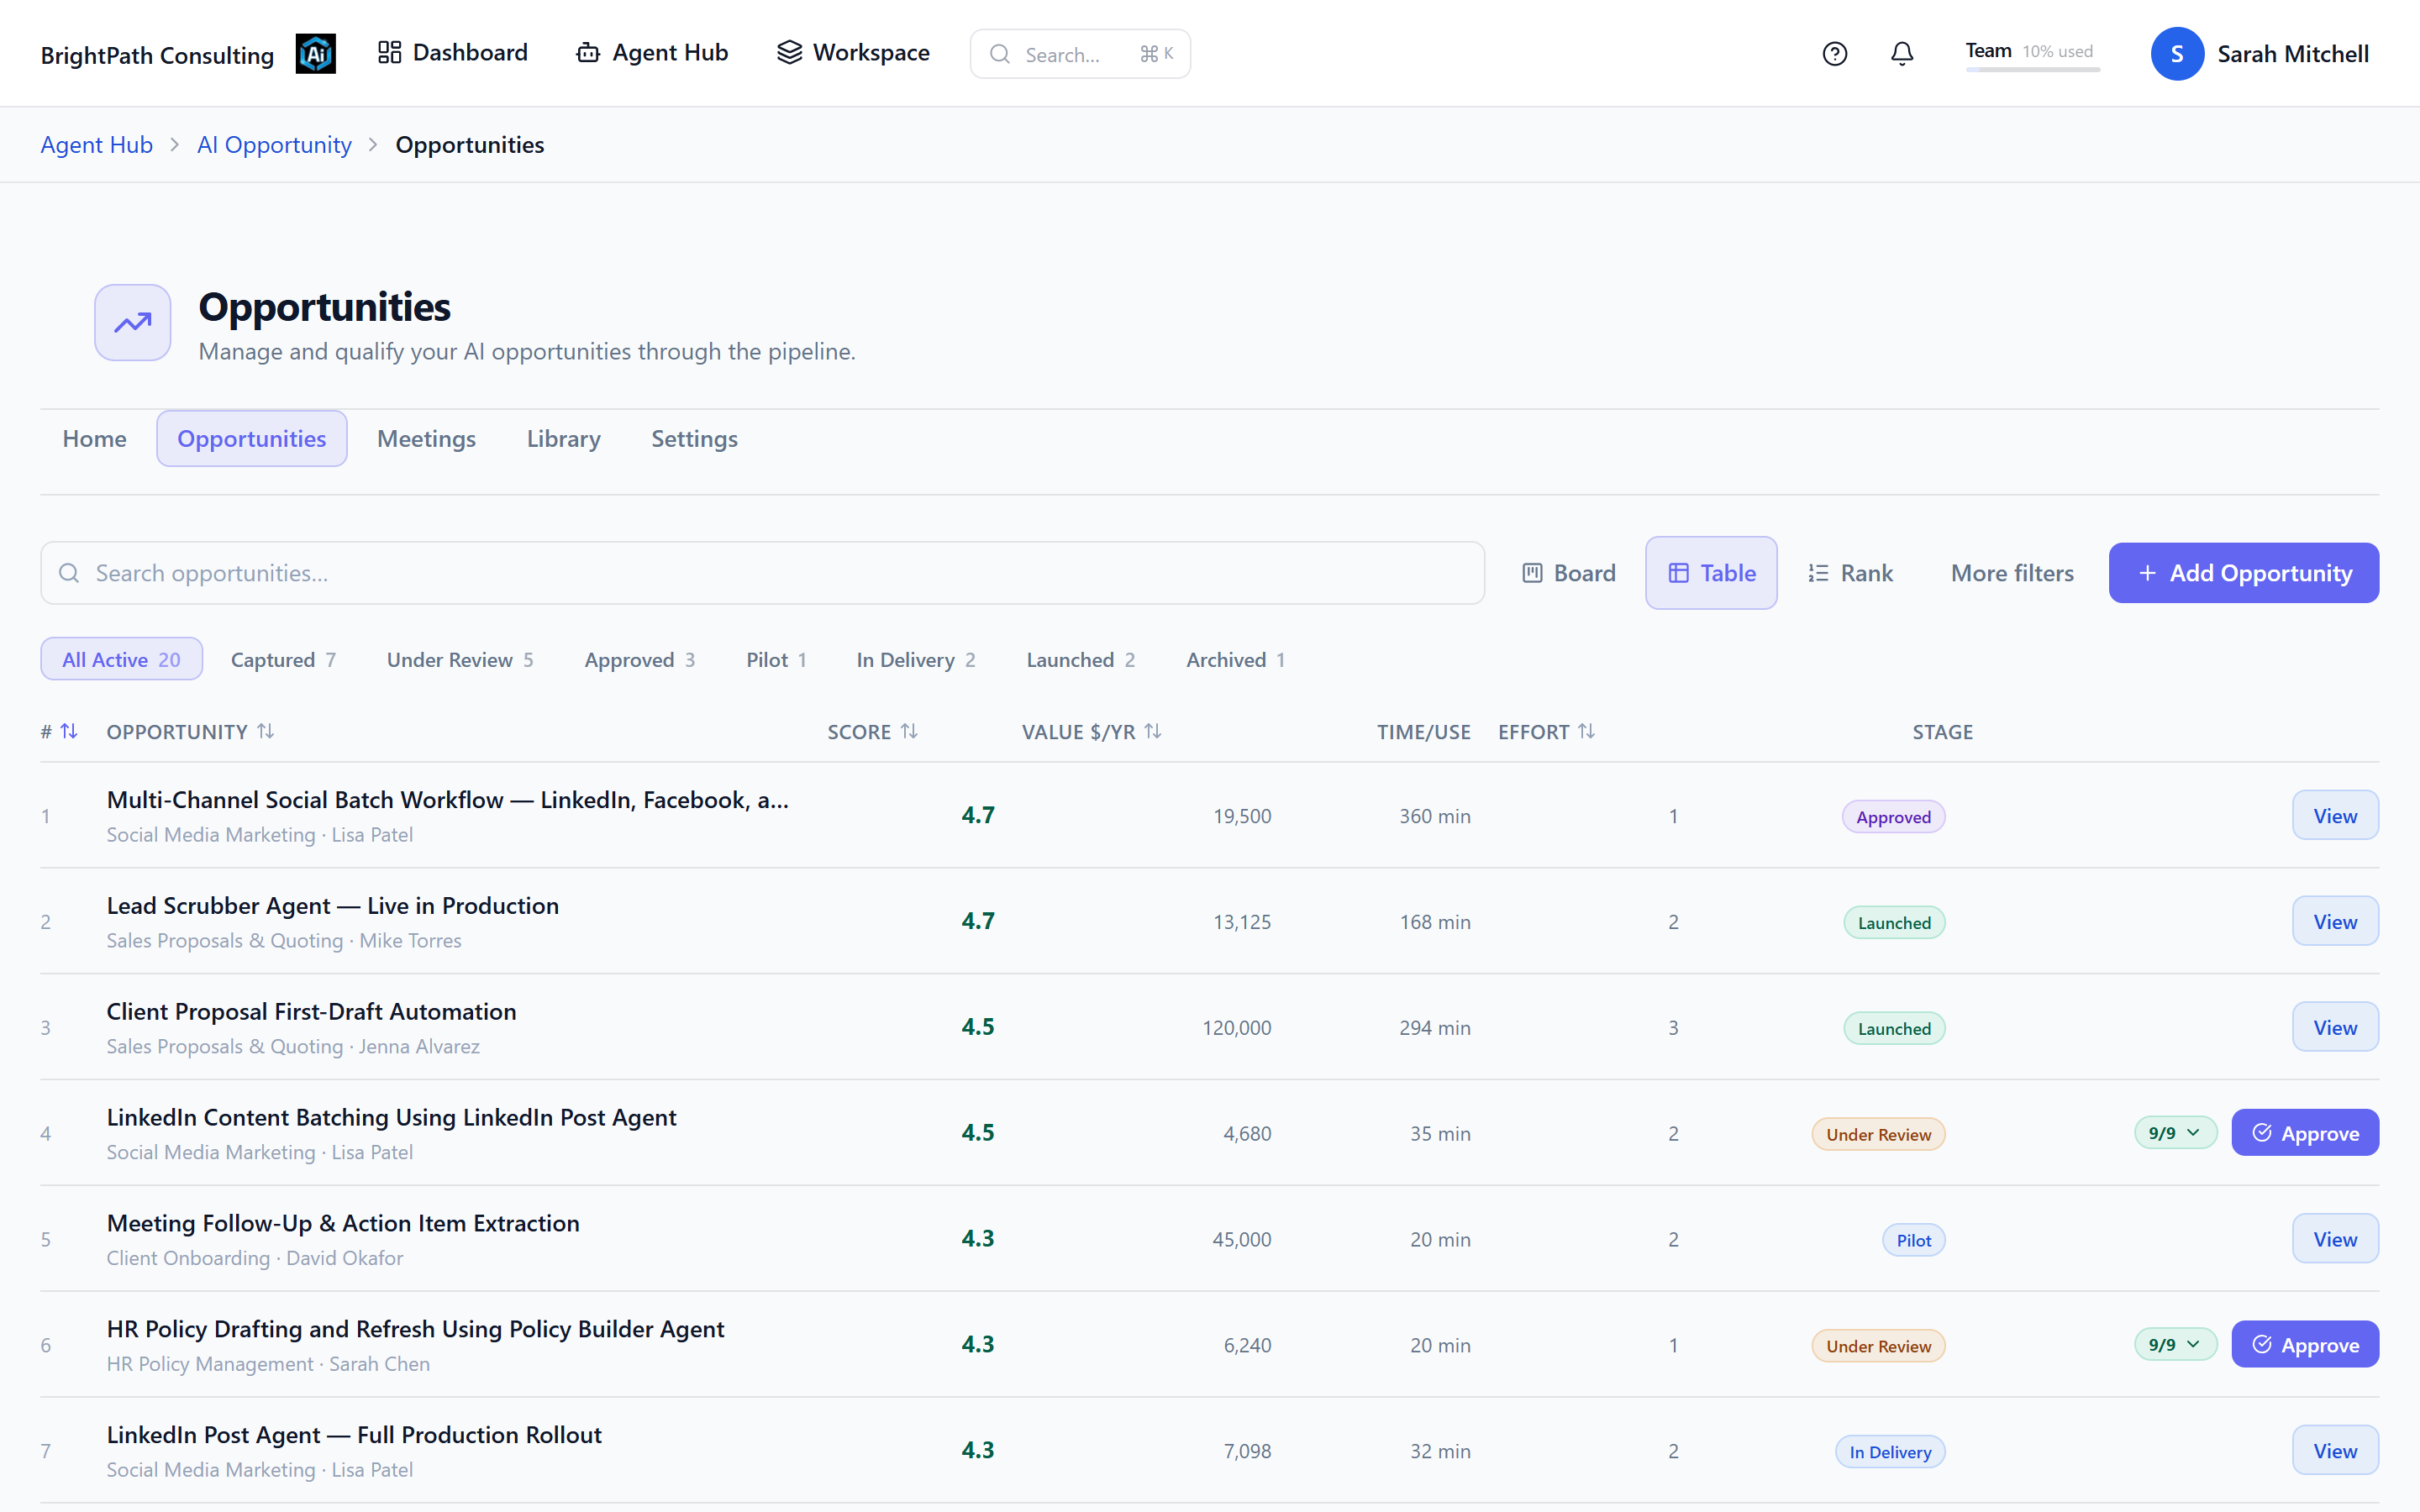The image size is (2420, 1512).
Task: Open Meeting Follow-Up & Action Item Extraction title
Action: tap(343, 1224)
